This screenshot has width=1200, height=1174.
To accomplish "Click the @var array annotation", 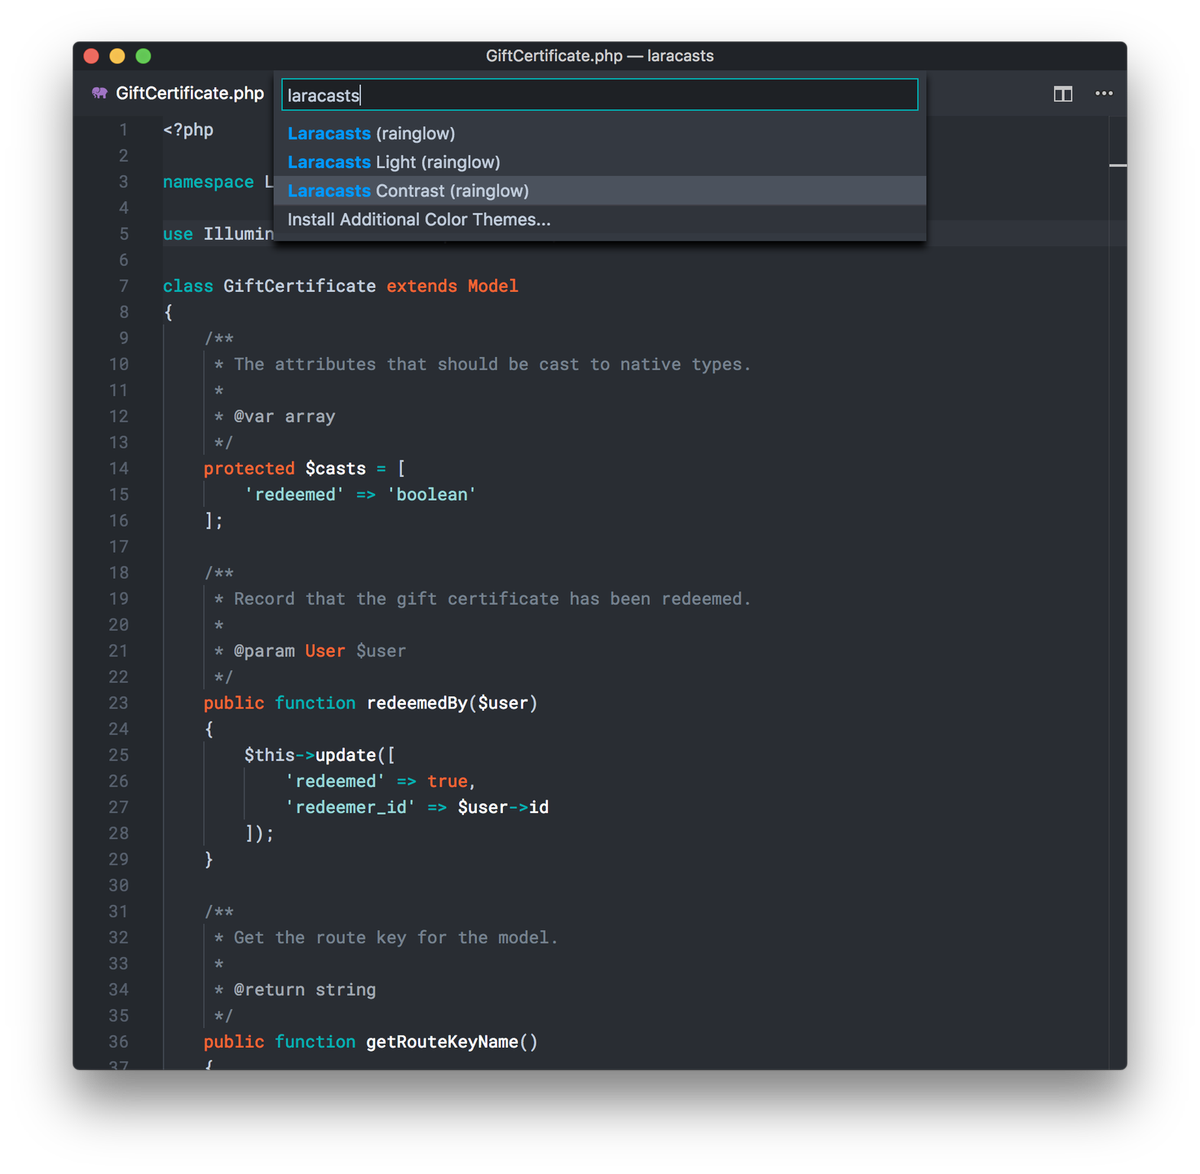I will point(285,416).
